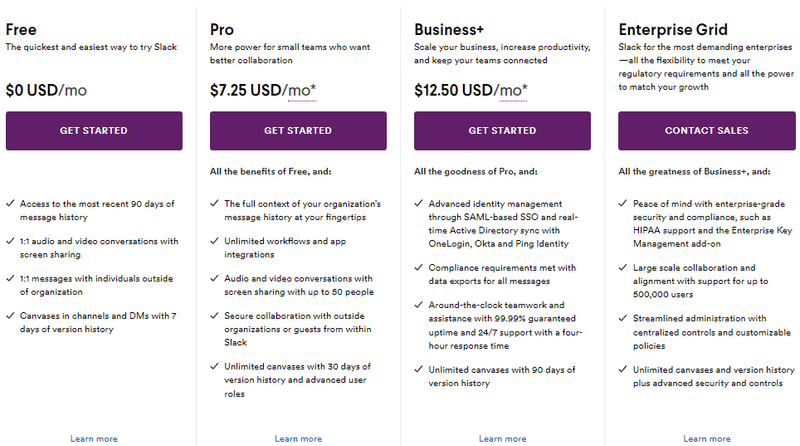Click checkmark beside Canvases in channels and DMs
Viewport: 800px width, 446px height.
(x=10, y=316)
